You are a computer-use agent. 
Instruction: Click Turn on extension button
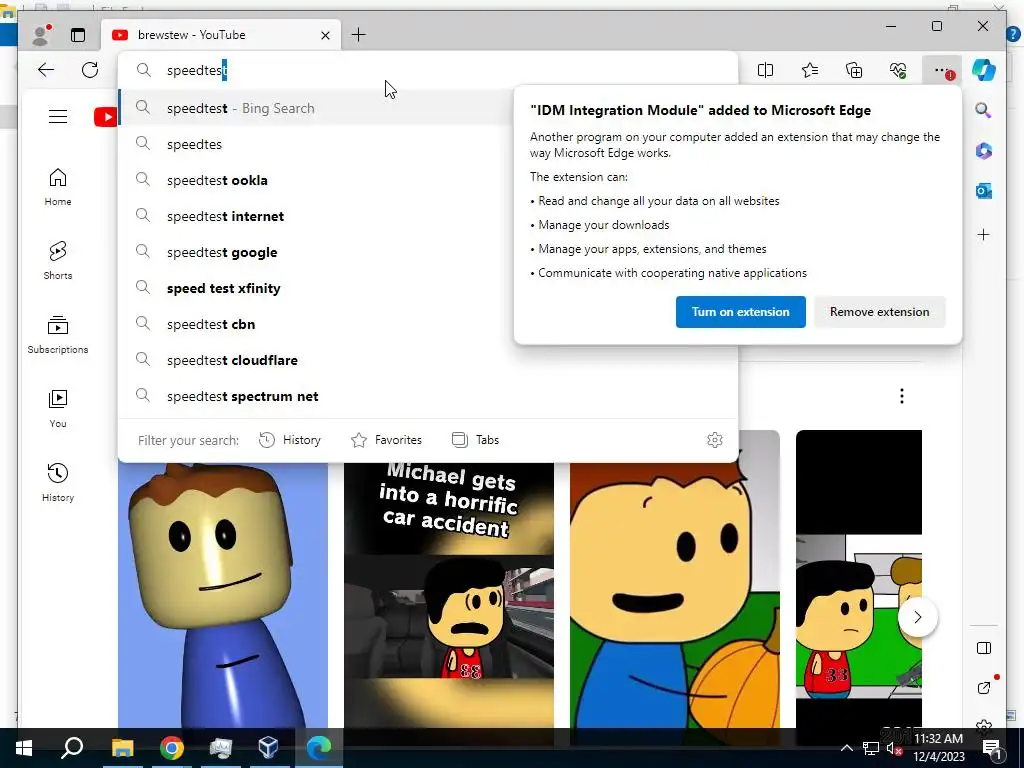click(x=741, y=312)
